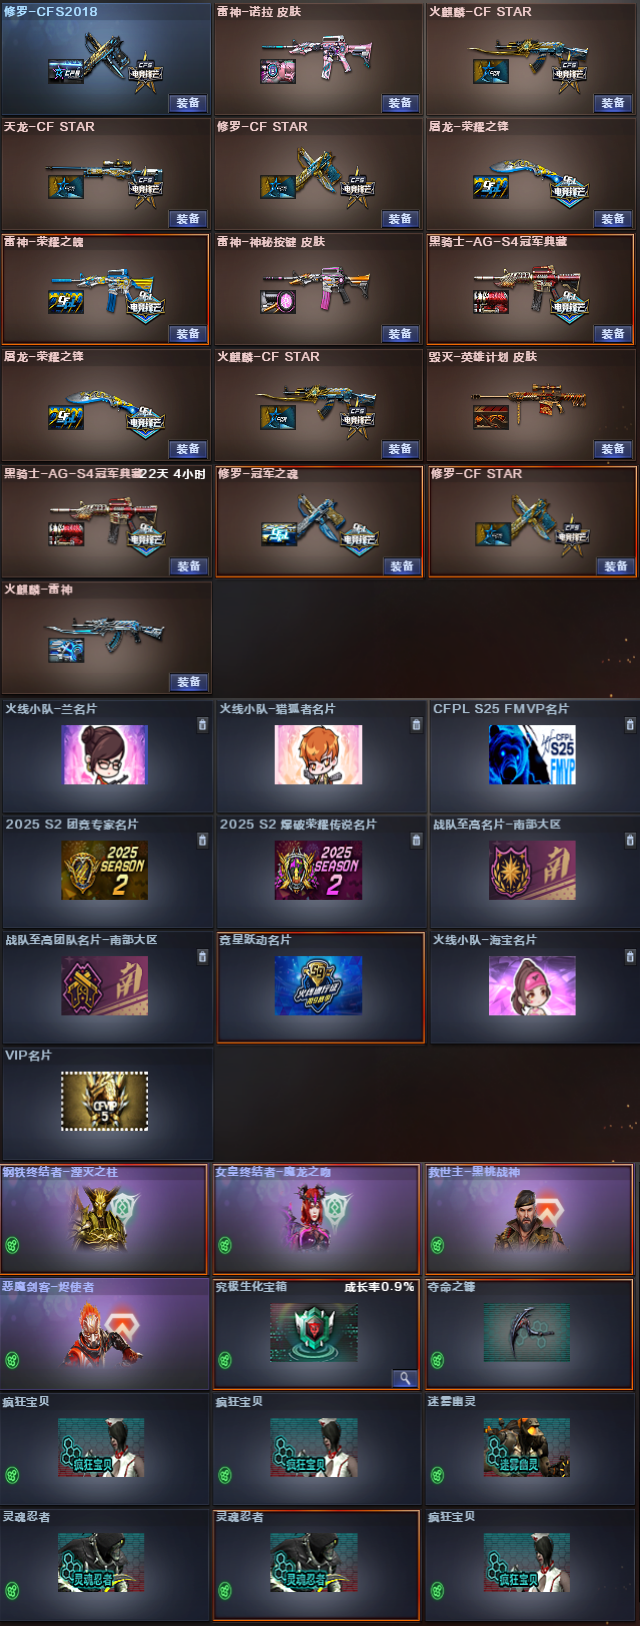Screen dimensions: 640x1626
Task: Click 装备 on 毁灭-英雄计划 皮肤
Action: (x=613, y=449)
